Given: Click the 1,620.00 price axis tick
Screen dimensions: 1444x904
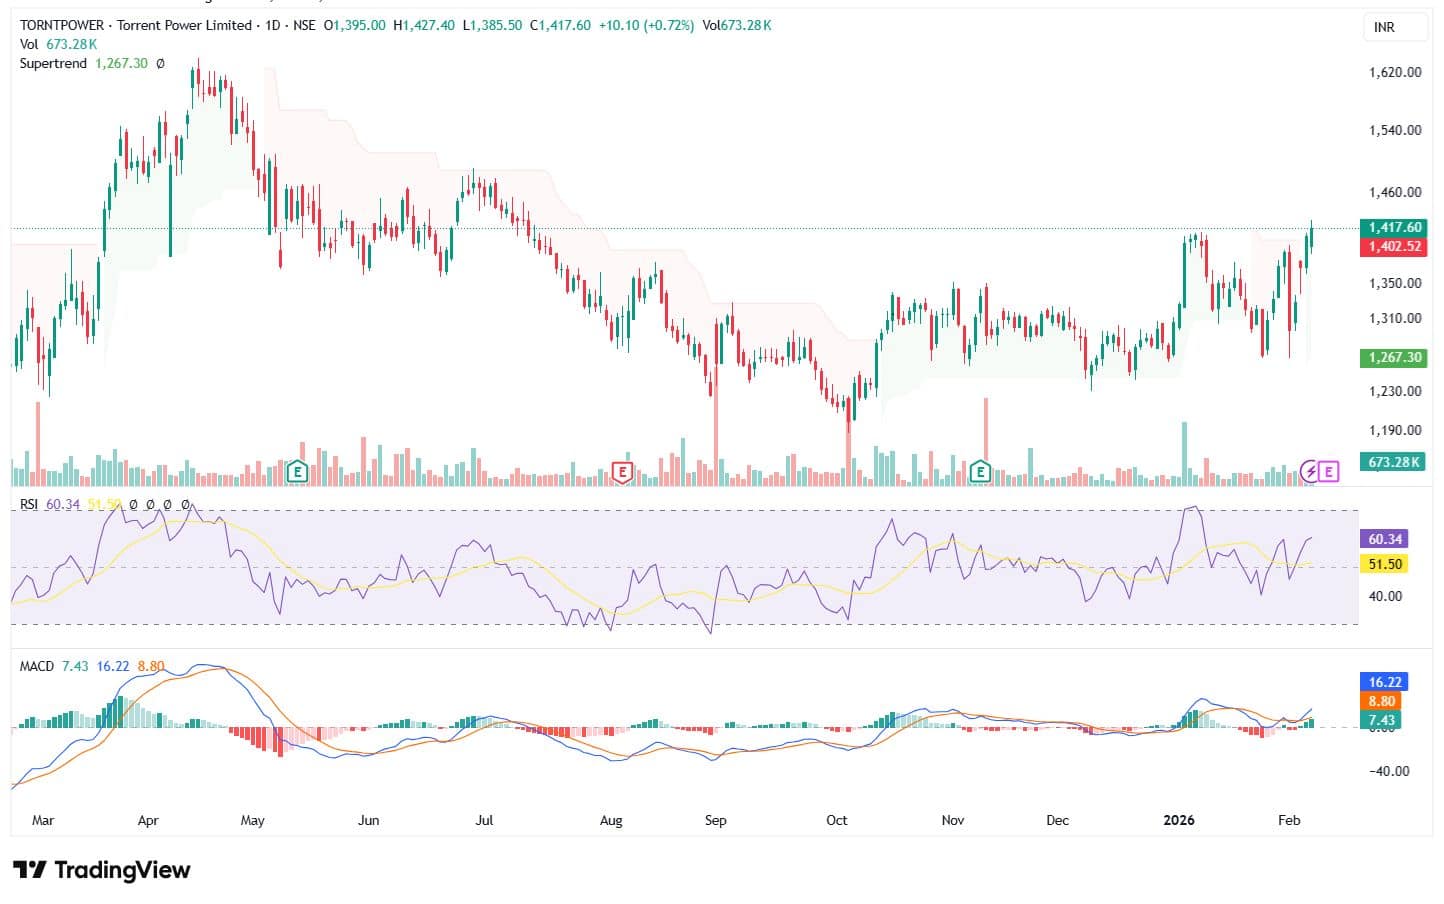Looking at the screenshot, I should coord(1395,72).
